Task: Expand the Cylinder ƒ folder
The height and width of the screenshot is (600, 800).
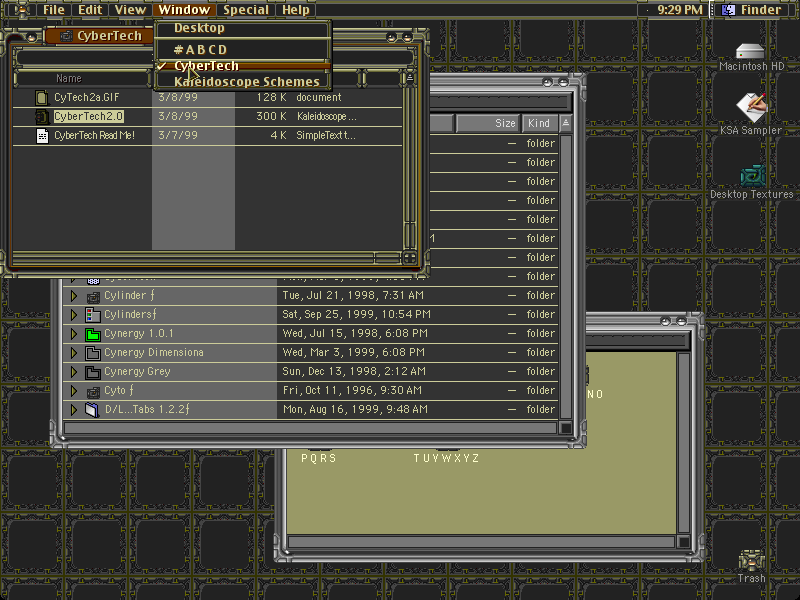Action: (73, 296)
